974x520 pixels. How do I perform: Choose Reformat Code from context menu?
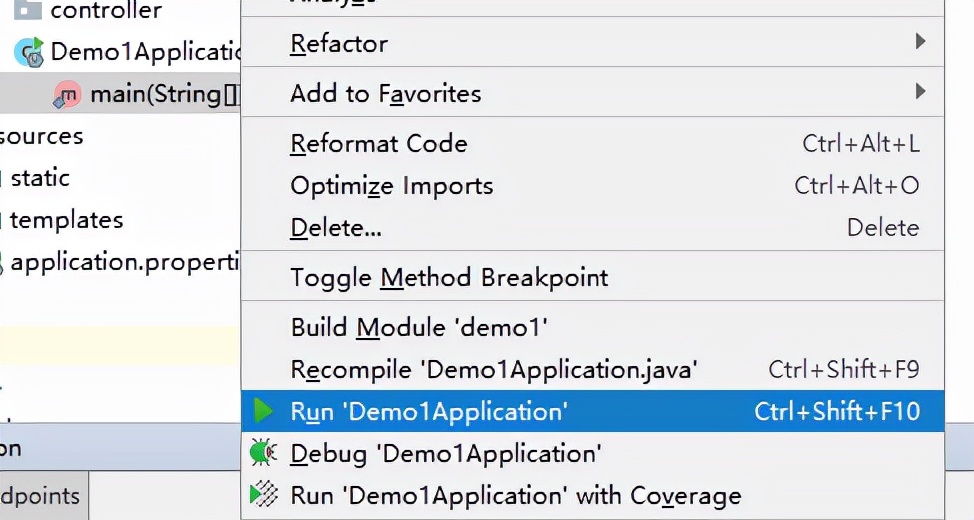click(x=379, y=144)
